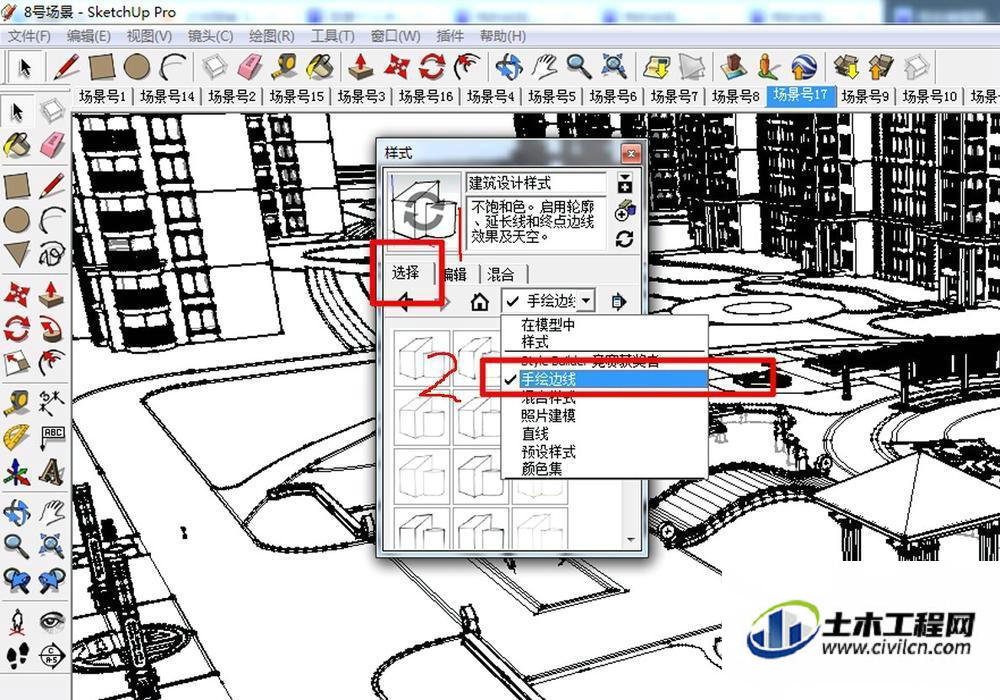Switch to scene tab 场景号8

point(735,96)
